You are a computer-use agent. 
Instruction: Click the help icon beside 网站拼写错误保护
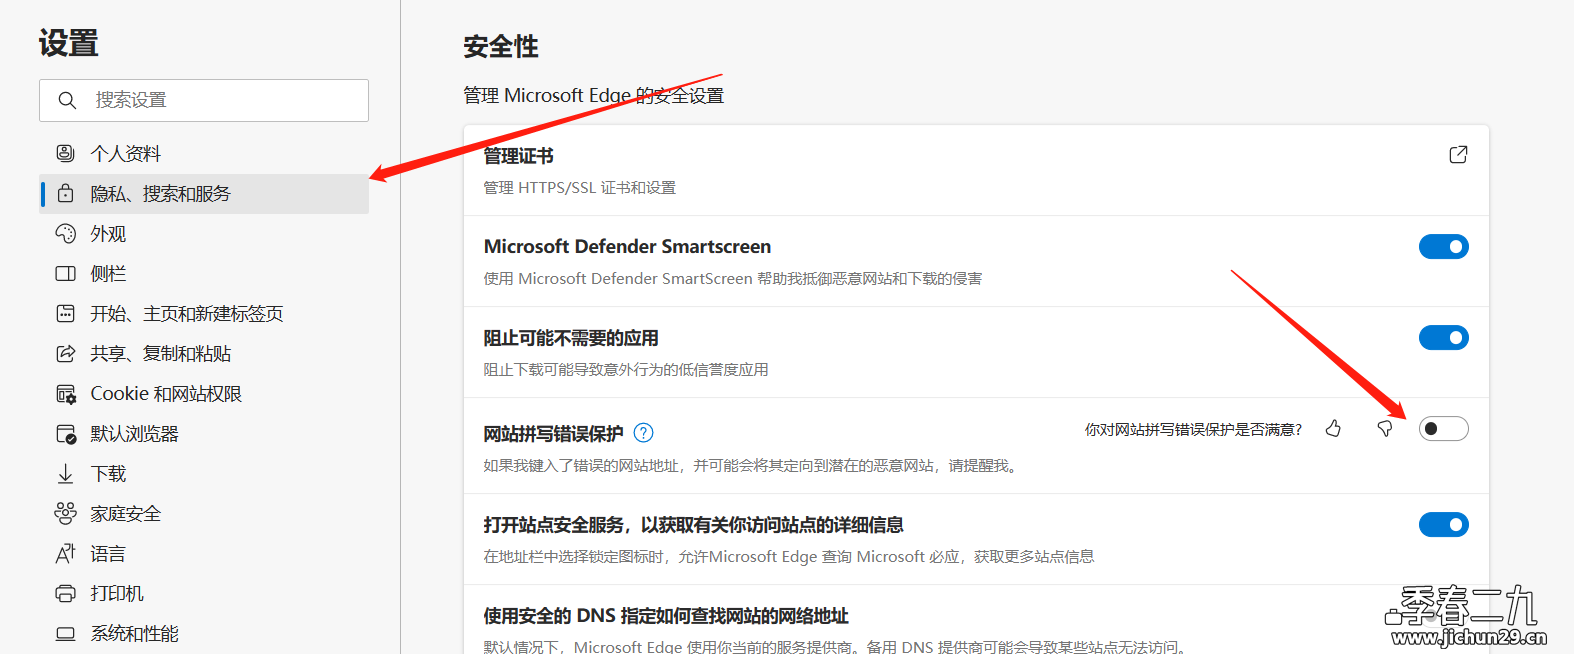[644, 433]
